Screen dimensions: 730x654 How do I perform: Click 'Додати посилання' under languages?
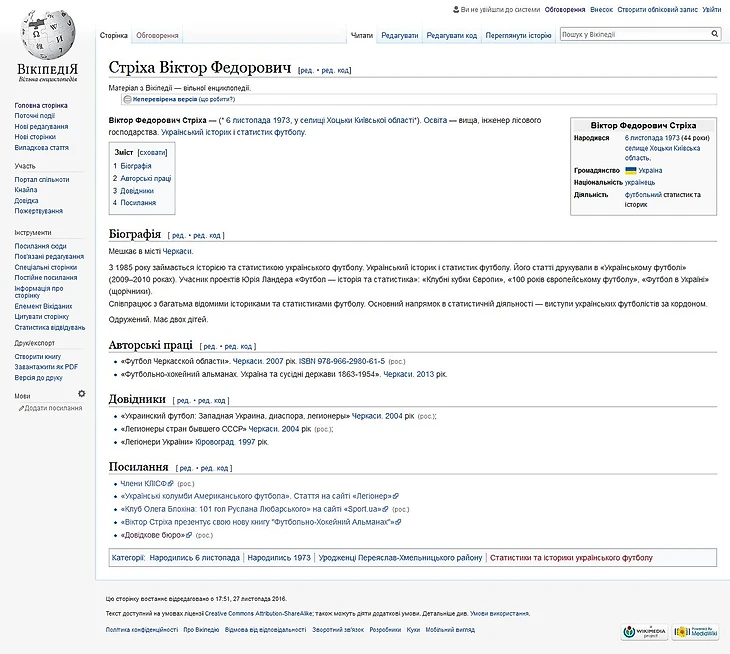(52, 408)
